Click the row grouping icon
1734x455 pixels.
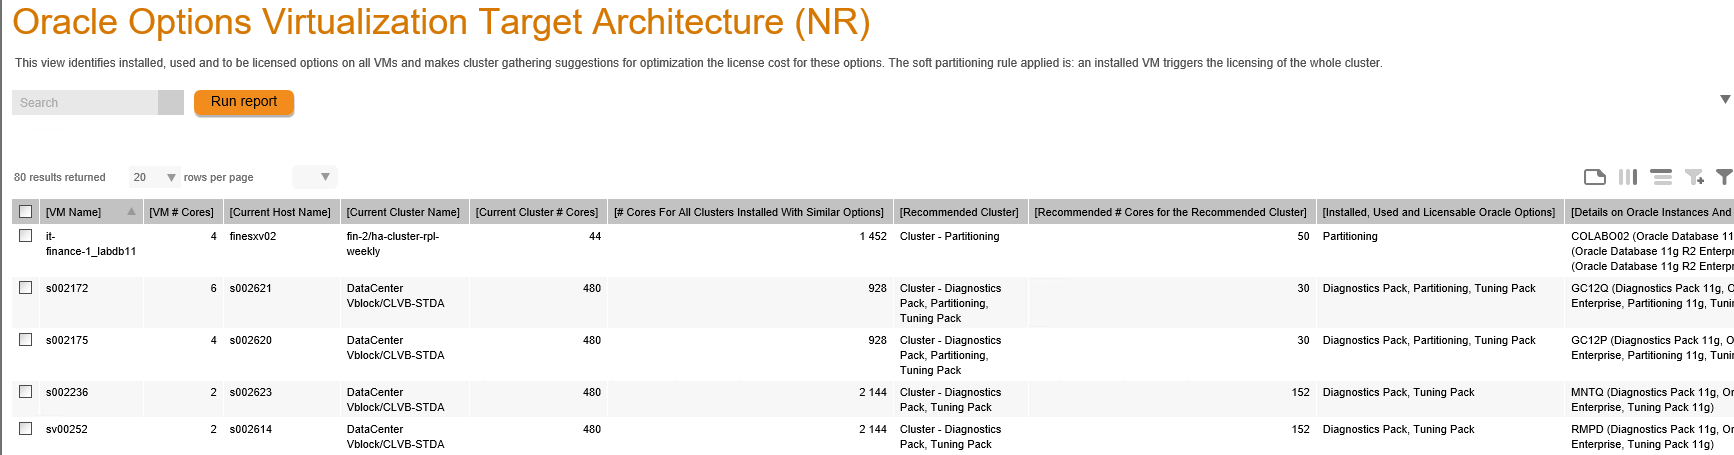[1661, 177]
